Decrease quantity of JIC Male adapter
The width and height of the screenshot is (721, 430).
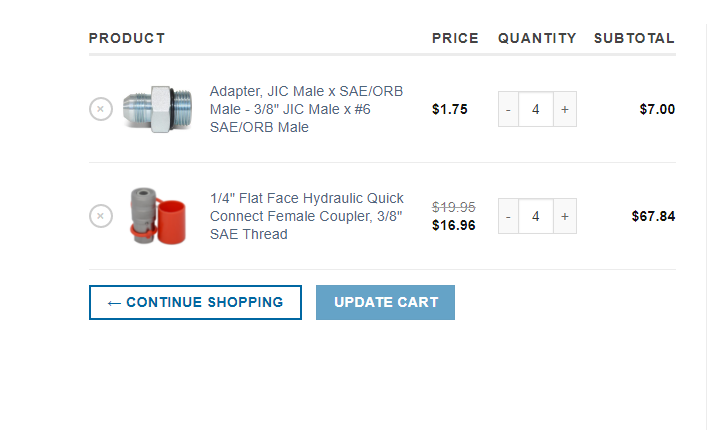coord(508,109)
